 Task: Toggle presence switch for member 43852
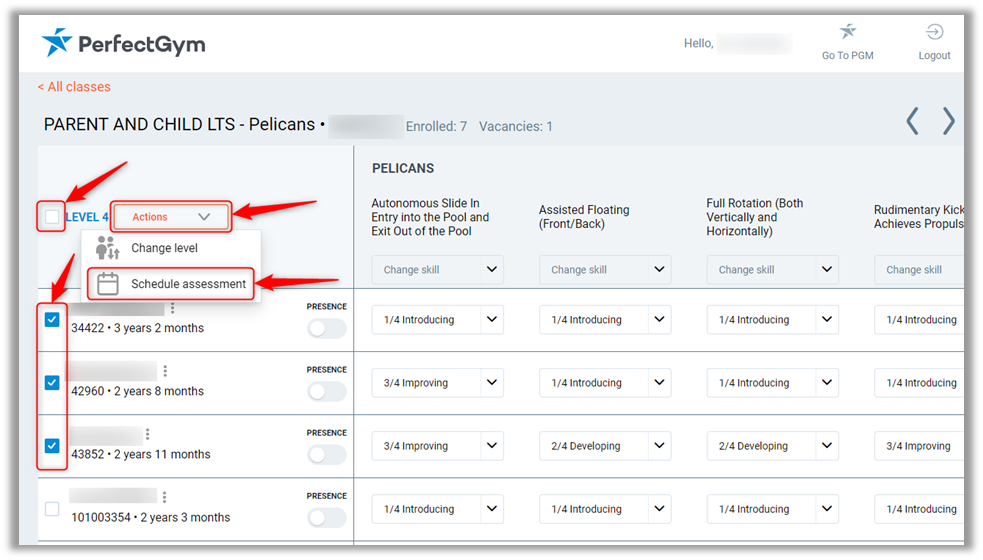327,455
